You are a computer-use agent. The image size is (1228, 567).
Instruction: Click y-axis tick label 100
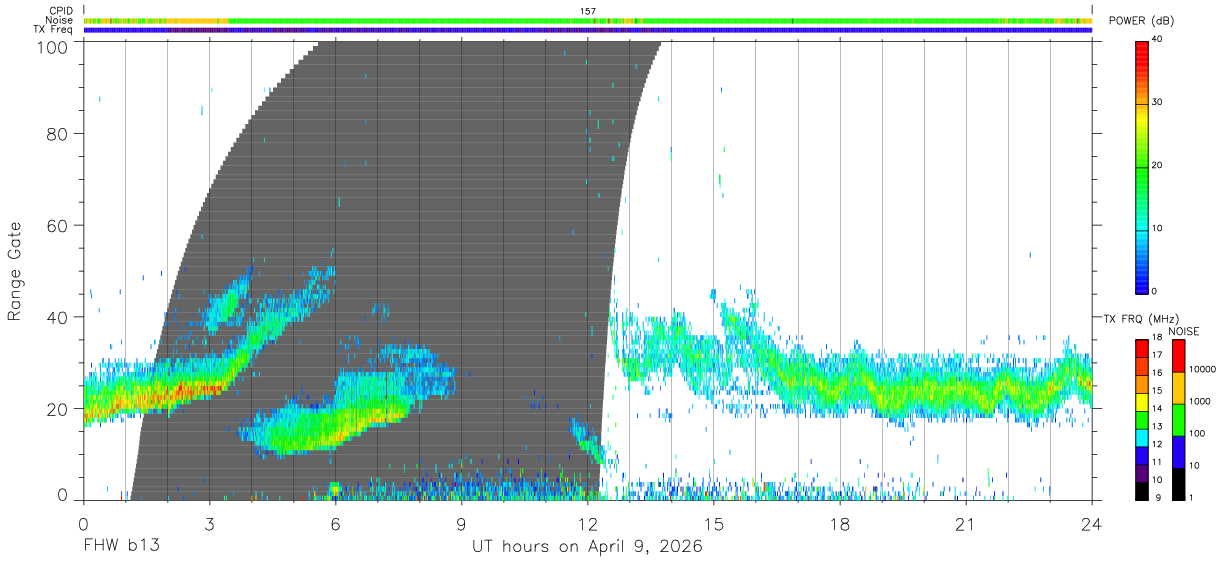click(51, 46)
